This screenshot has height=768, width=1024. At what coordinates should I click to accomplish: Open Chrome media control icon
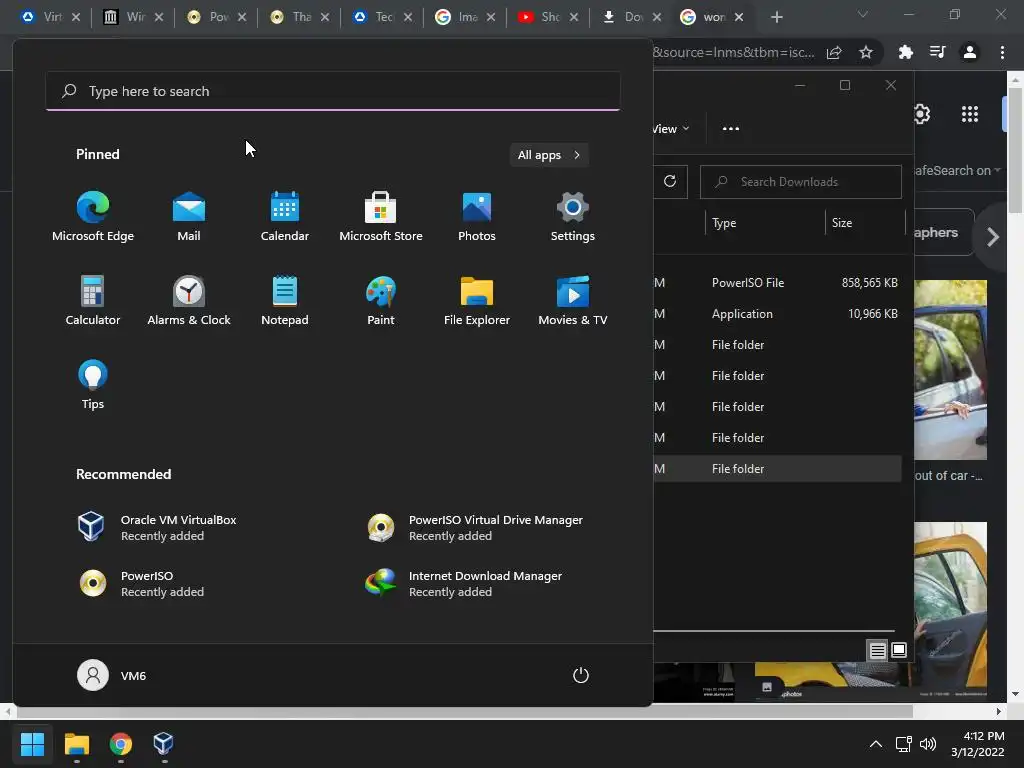(938, 52)
